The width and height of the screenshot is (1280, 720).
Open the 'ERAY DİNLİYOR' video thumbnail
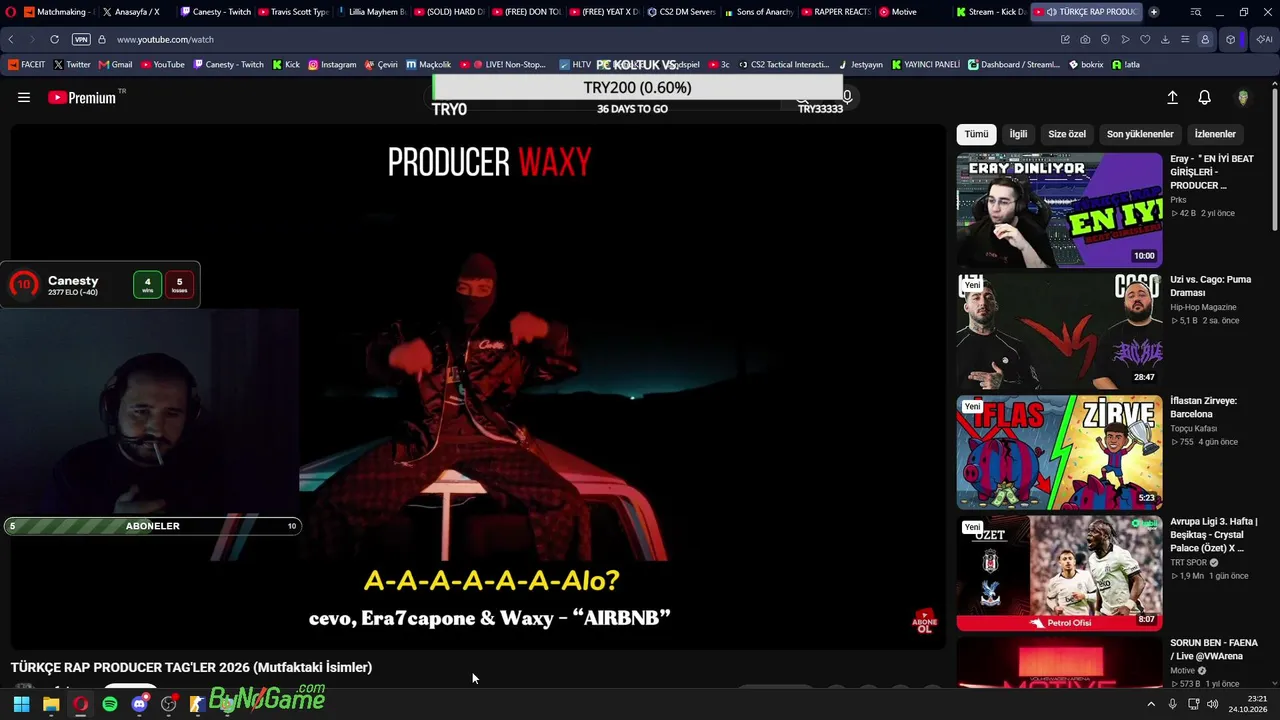(x=1059, y=210)
